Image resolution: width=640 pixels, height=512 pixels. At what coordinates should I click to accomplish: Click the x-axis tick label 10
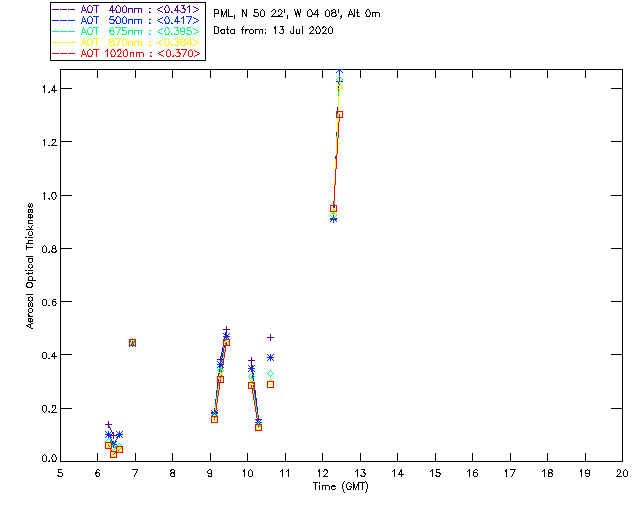(247, 473)
